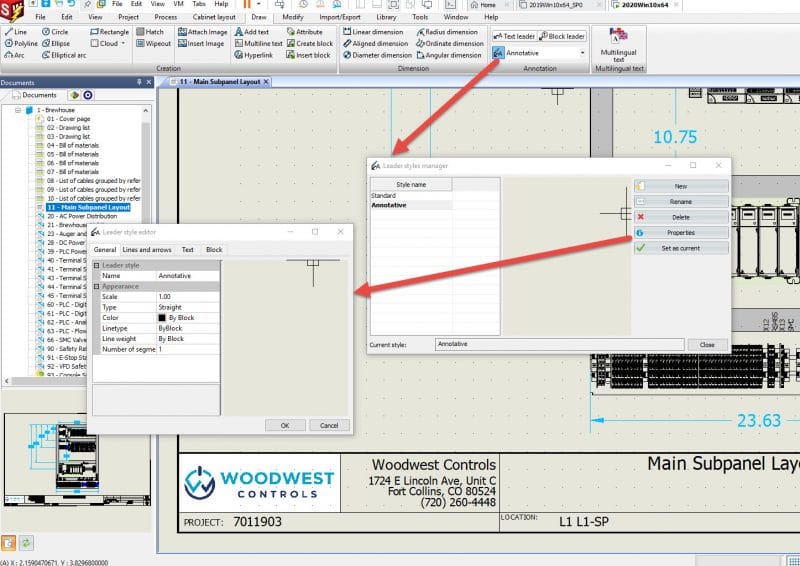Choose the Hatch tool

coord(150,32)
